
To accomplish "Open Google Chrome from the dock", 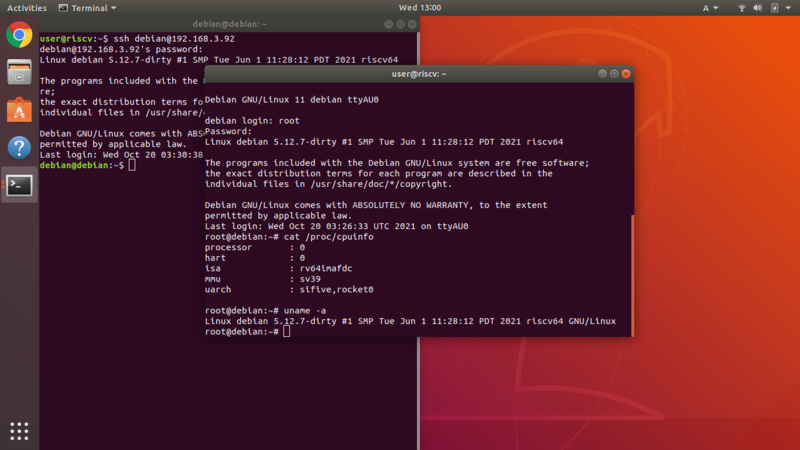I will (x=19, y=35).
